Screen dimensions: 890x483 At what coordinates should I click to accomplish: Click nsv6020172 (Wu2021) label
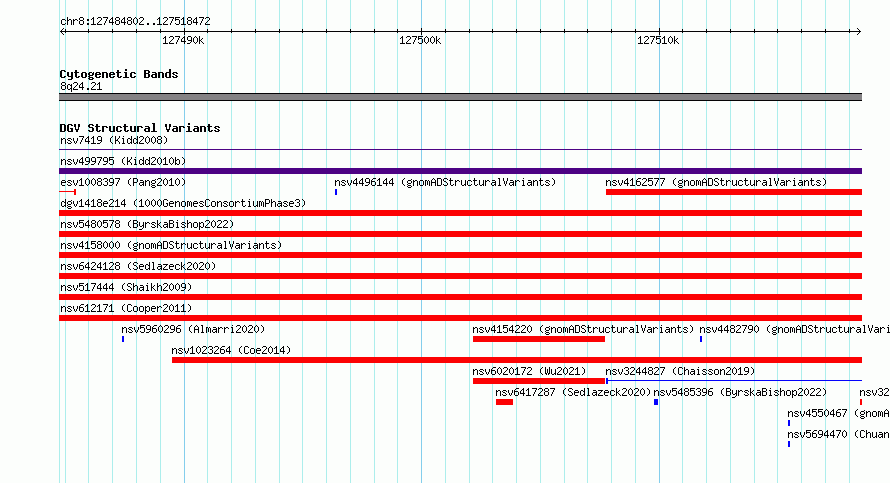pyautogui.click(x=529, y=371)
